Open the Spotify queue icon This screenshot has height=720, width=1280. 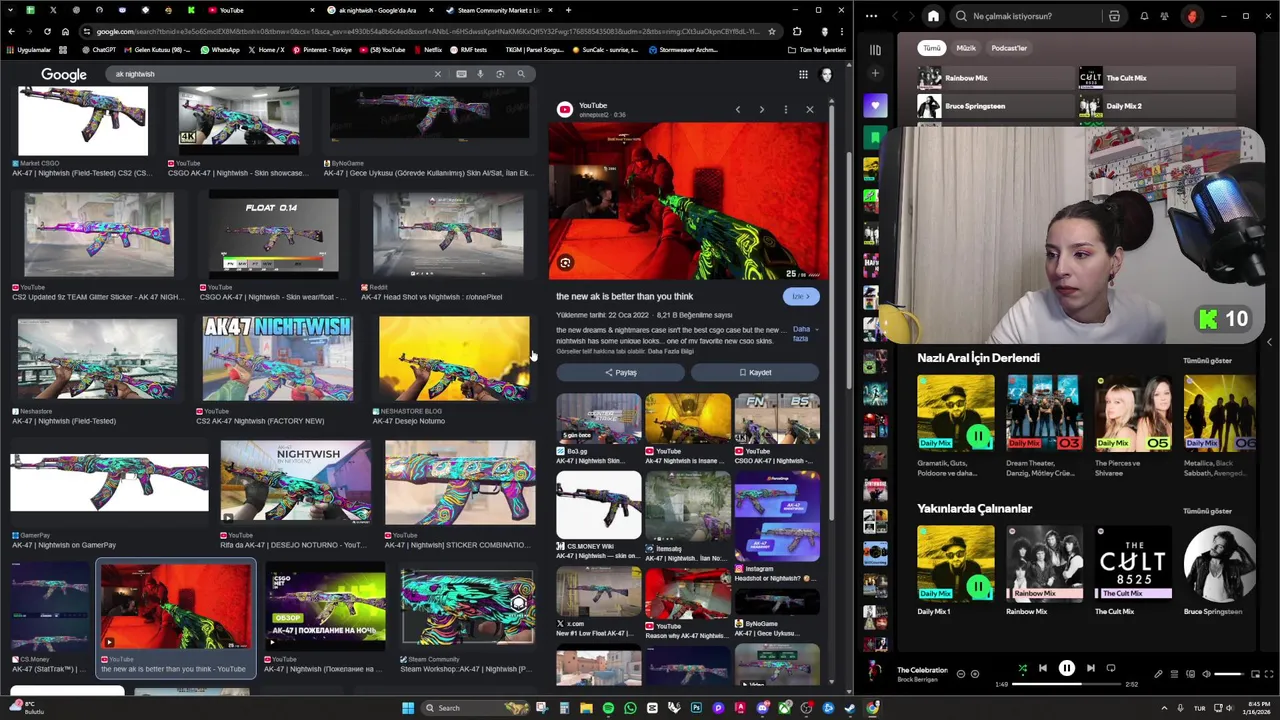coord(1175,674)
